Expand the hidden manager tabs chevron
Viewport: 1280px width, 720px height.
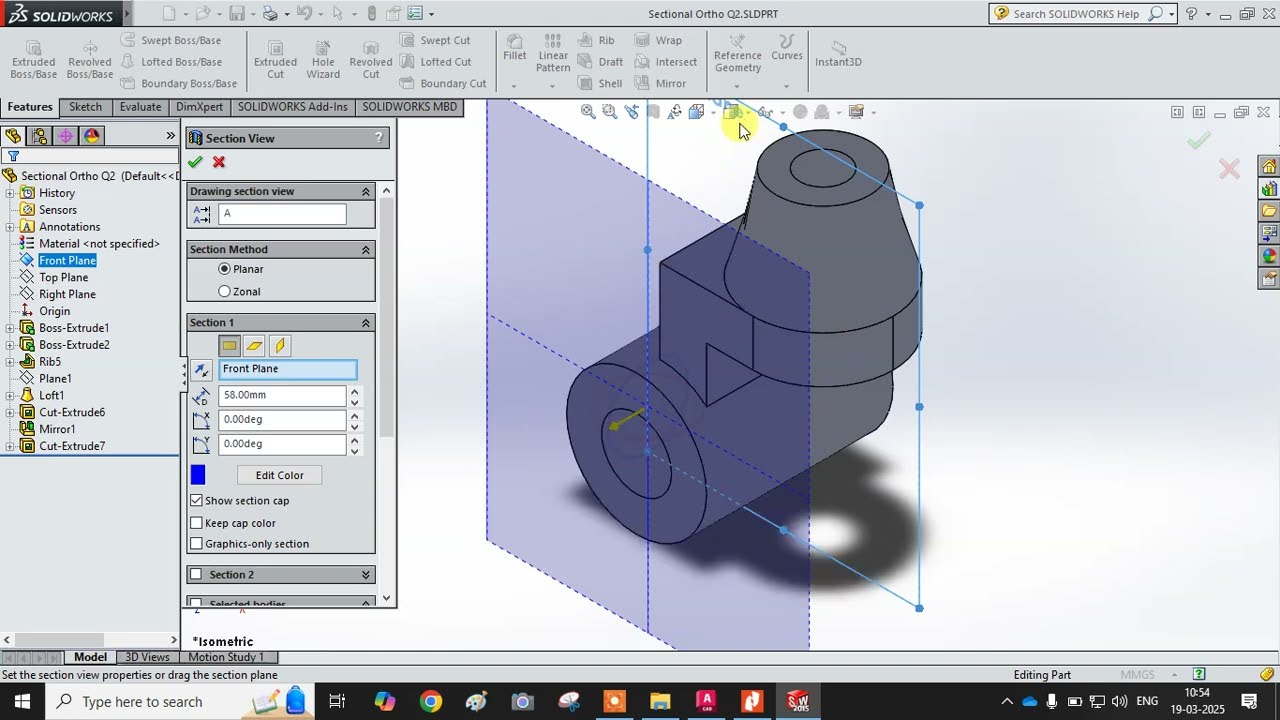click(x=170, y=136)
